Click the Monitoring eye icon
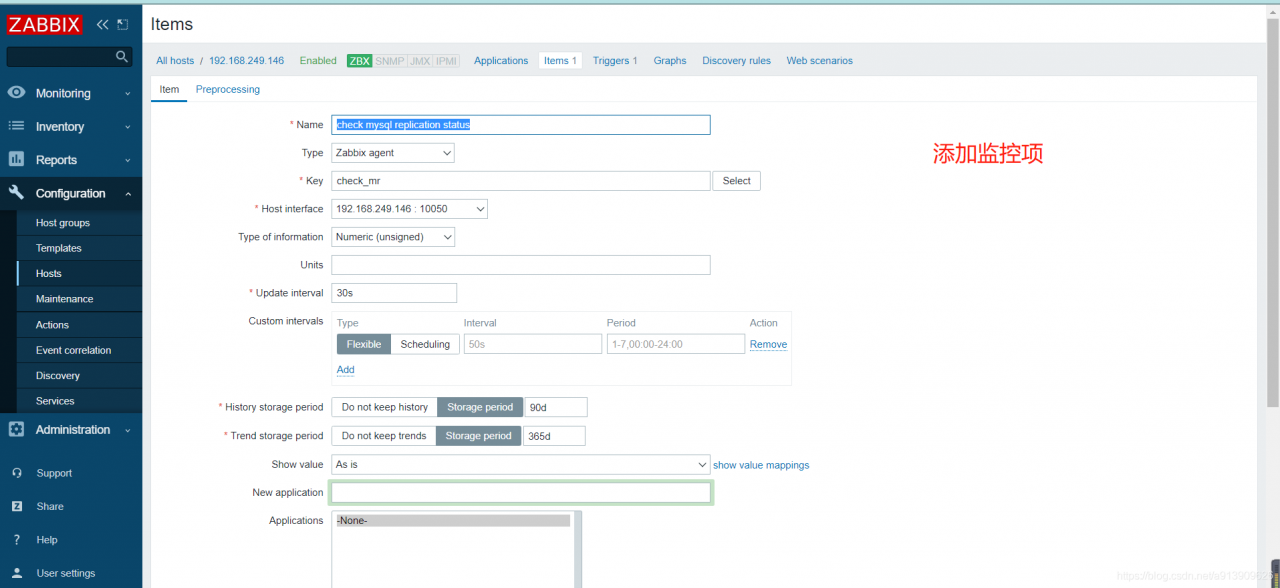This screenshot has width=1280, height=588. (x=16, y=93)
